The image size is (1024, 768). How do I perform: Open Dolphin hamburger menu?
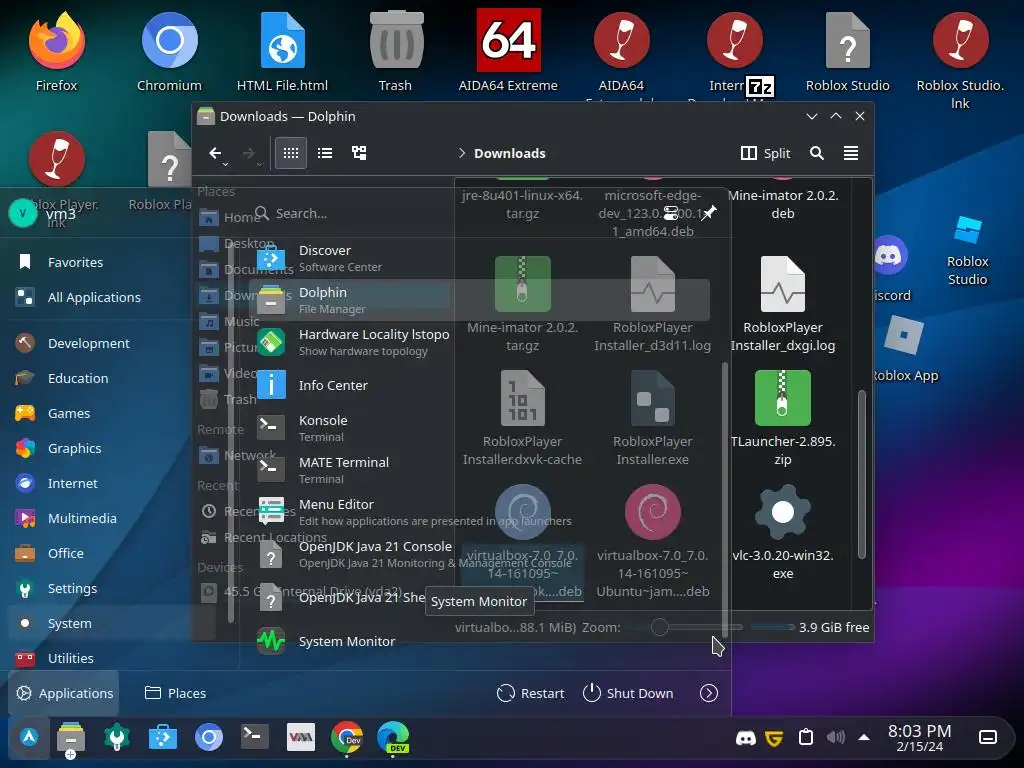pos(850,153)
